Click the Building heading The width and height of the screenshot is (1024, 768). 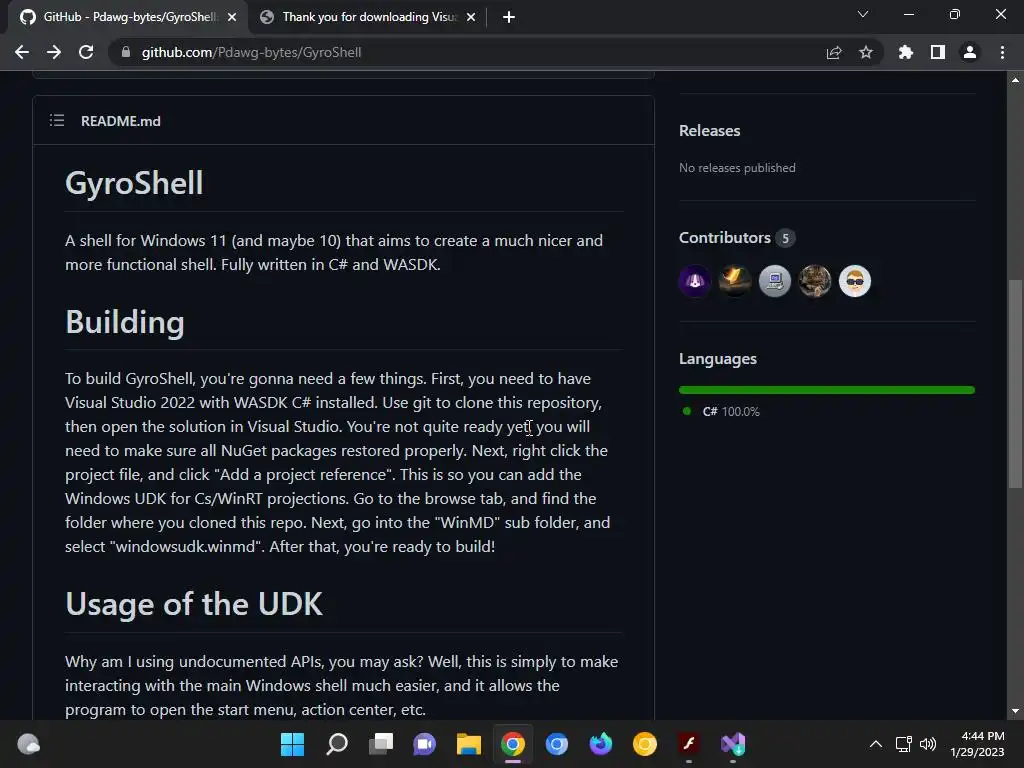coord(125,322)
